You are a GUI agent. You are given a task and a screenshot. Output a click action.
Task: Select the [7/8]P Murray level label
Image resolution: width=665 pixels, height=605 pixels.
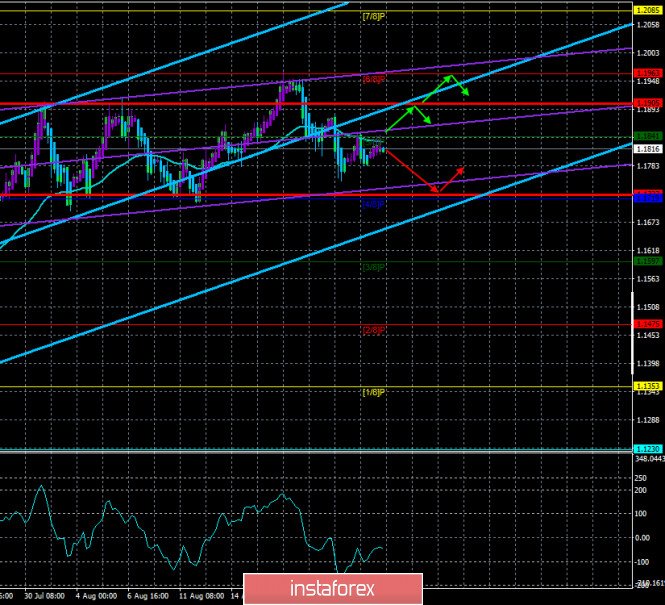coord(374,17)
